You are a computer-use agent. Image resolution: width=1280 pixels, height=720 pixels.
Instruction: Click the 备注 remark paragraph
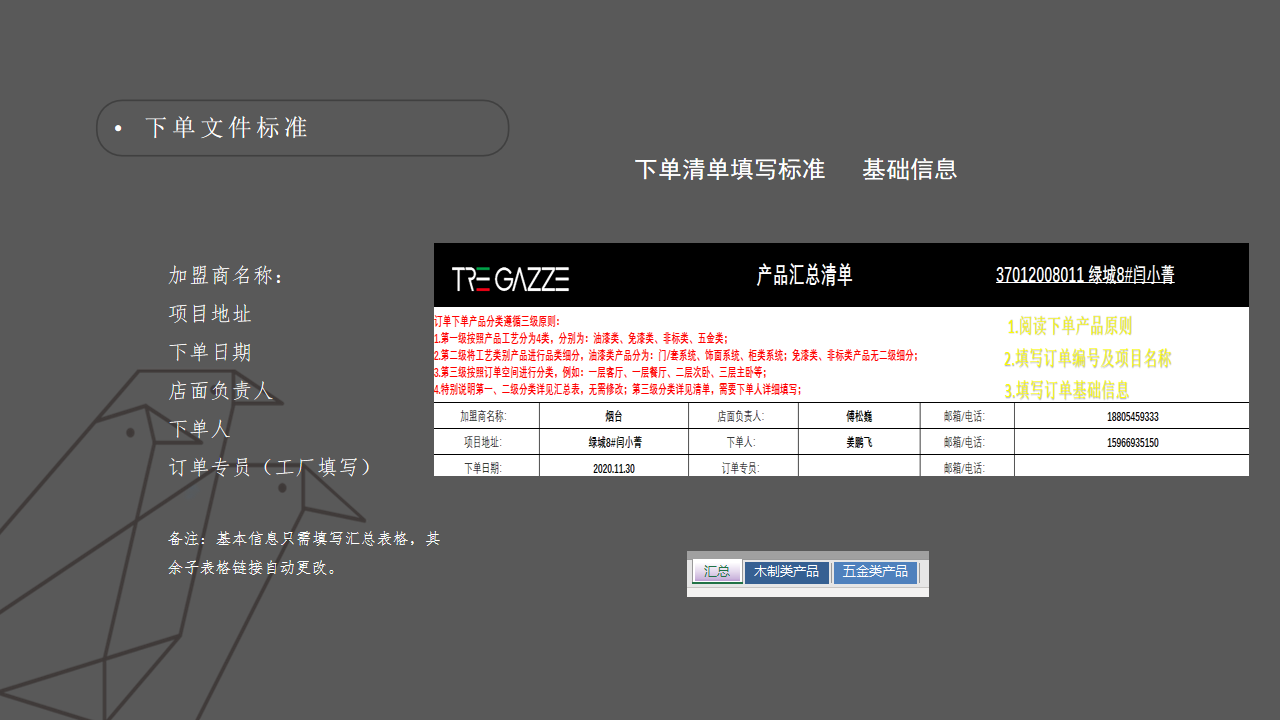[x=304, y=553]
